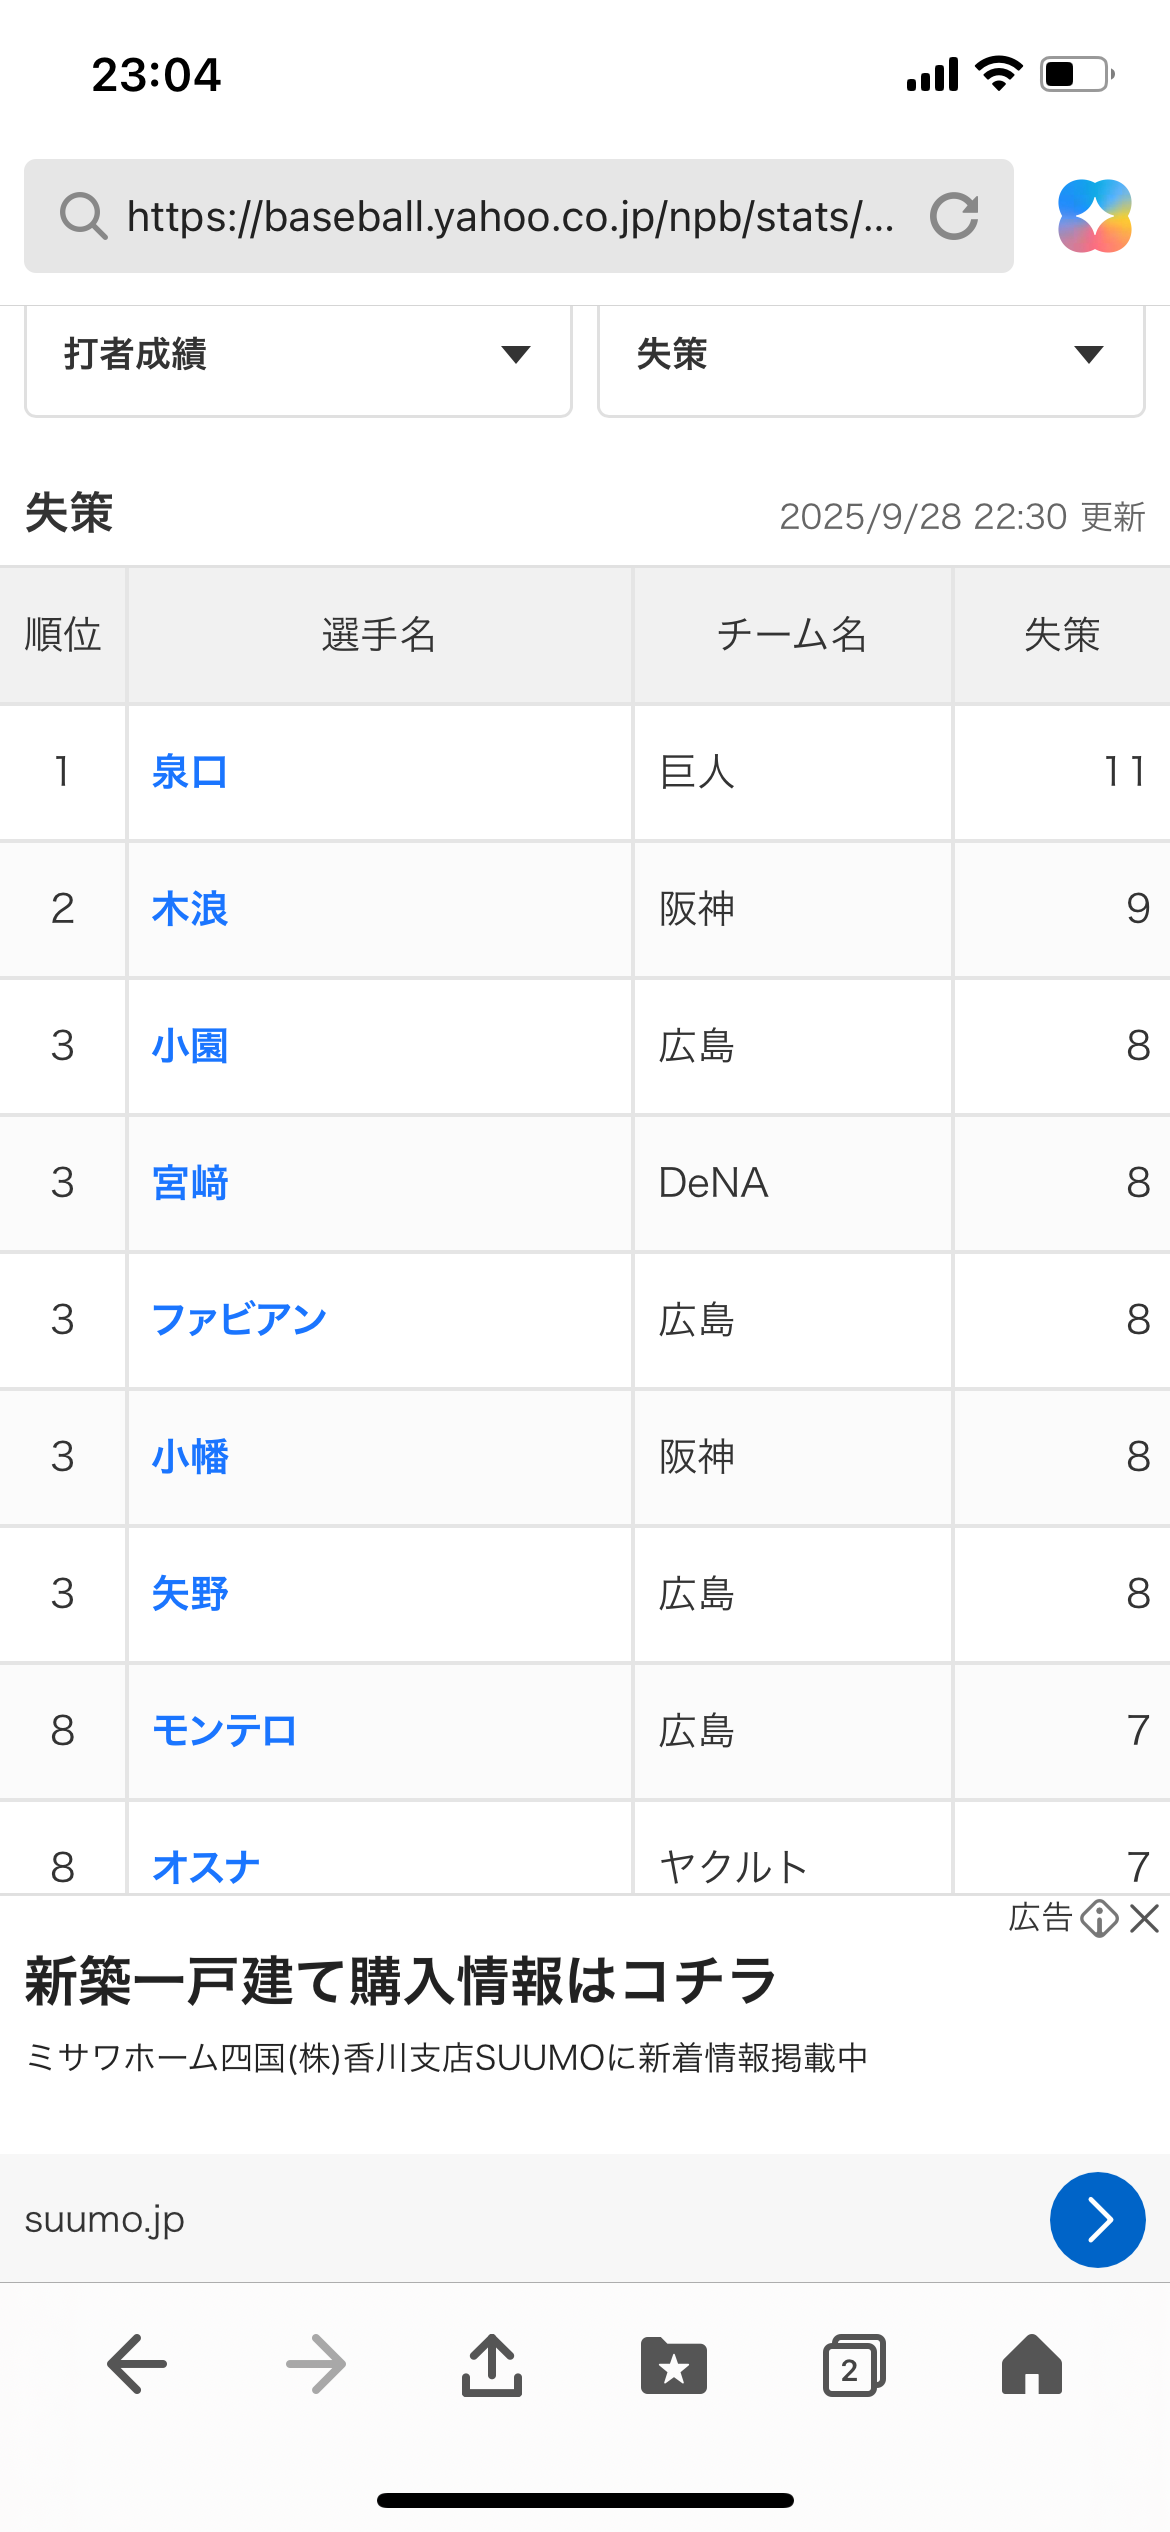1170x2532 pixels.
Task: Open the colorful AI assistant icon
Action: click(x=1095, y=216)
